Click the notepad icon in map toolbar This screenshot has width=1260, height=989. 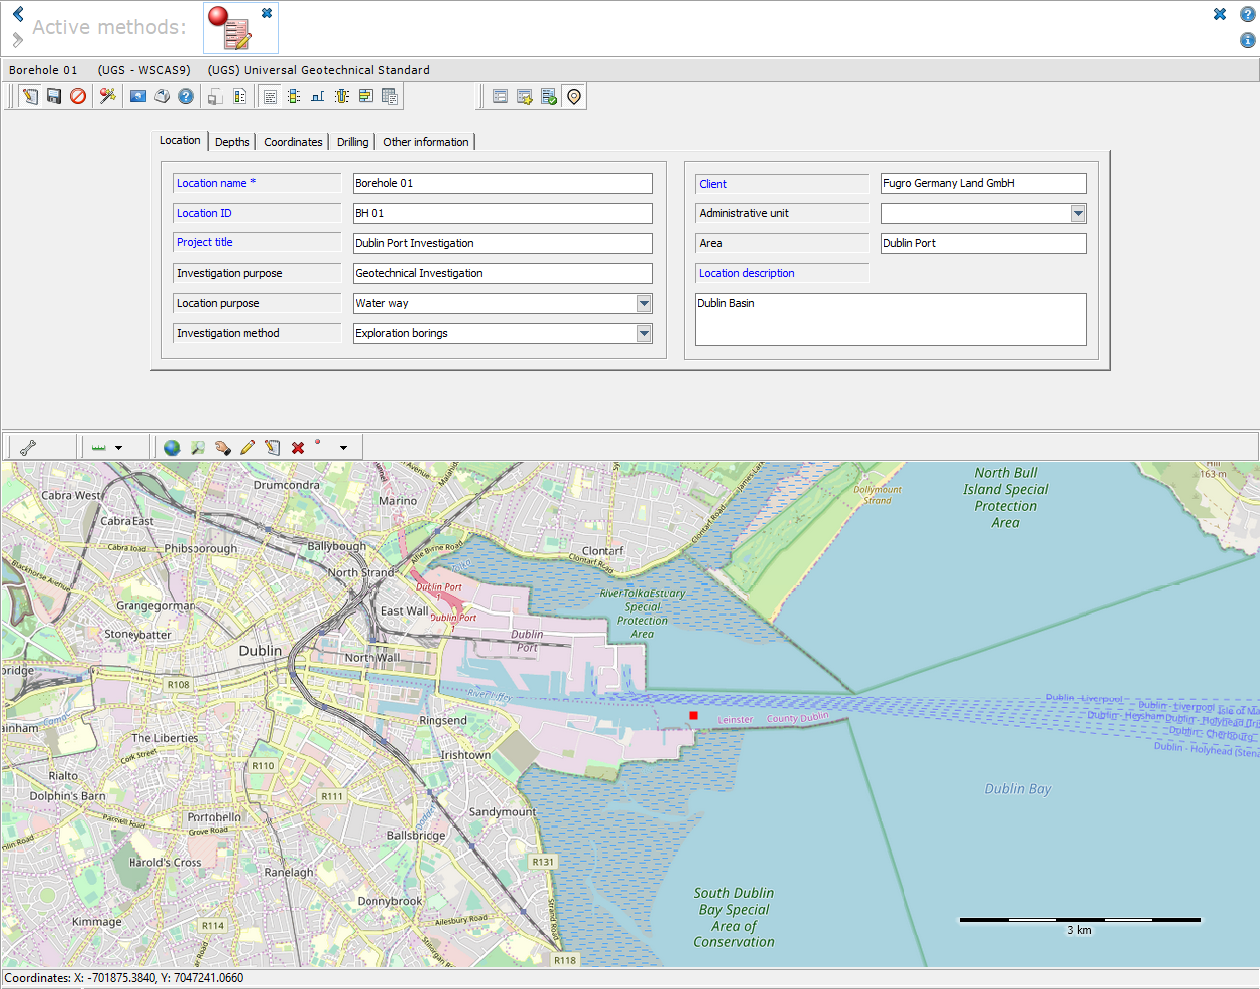pyautogui.click(x=273, y=447)
